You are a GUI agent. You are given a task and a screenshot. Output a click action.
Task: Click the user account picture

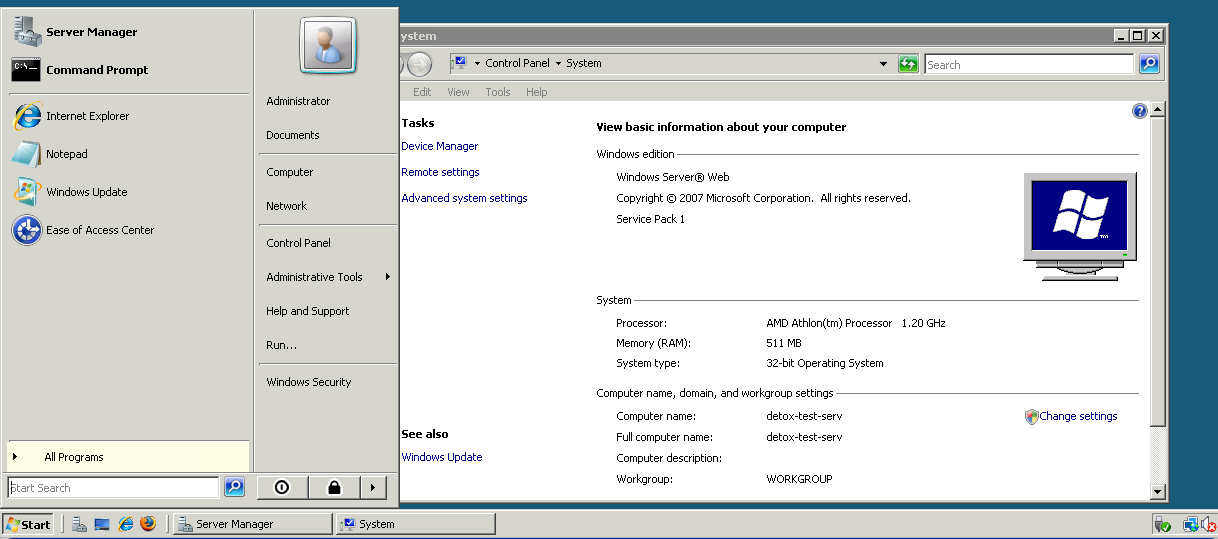point(328,45)
